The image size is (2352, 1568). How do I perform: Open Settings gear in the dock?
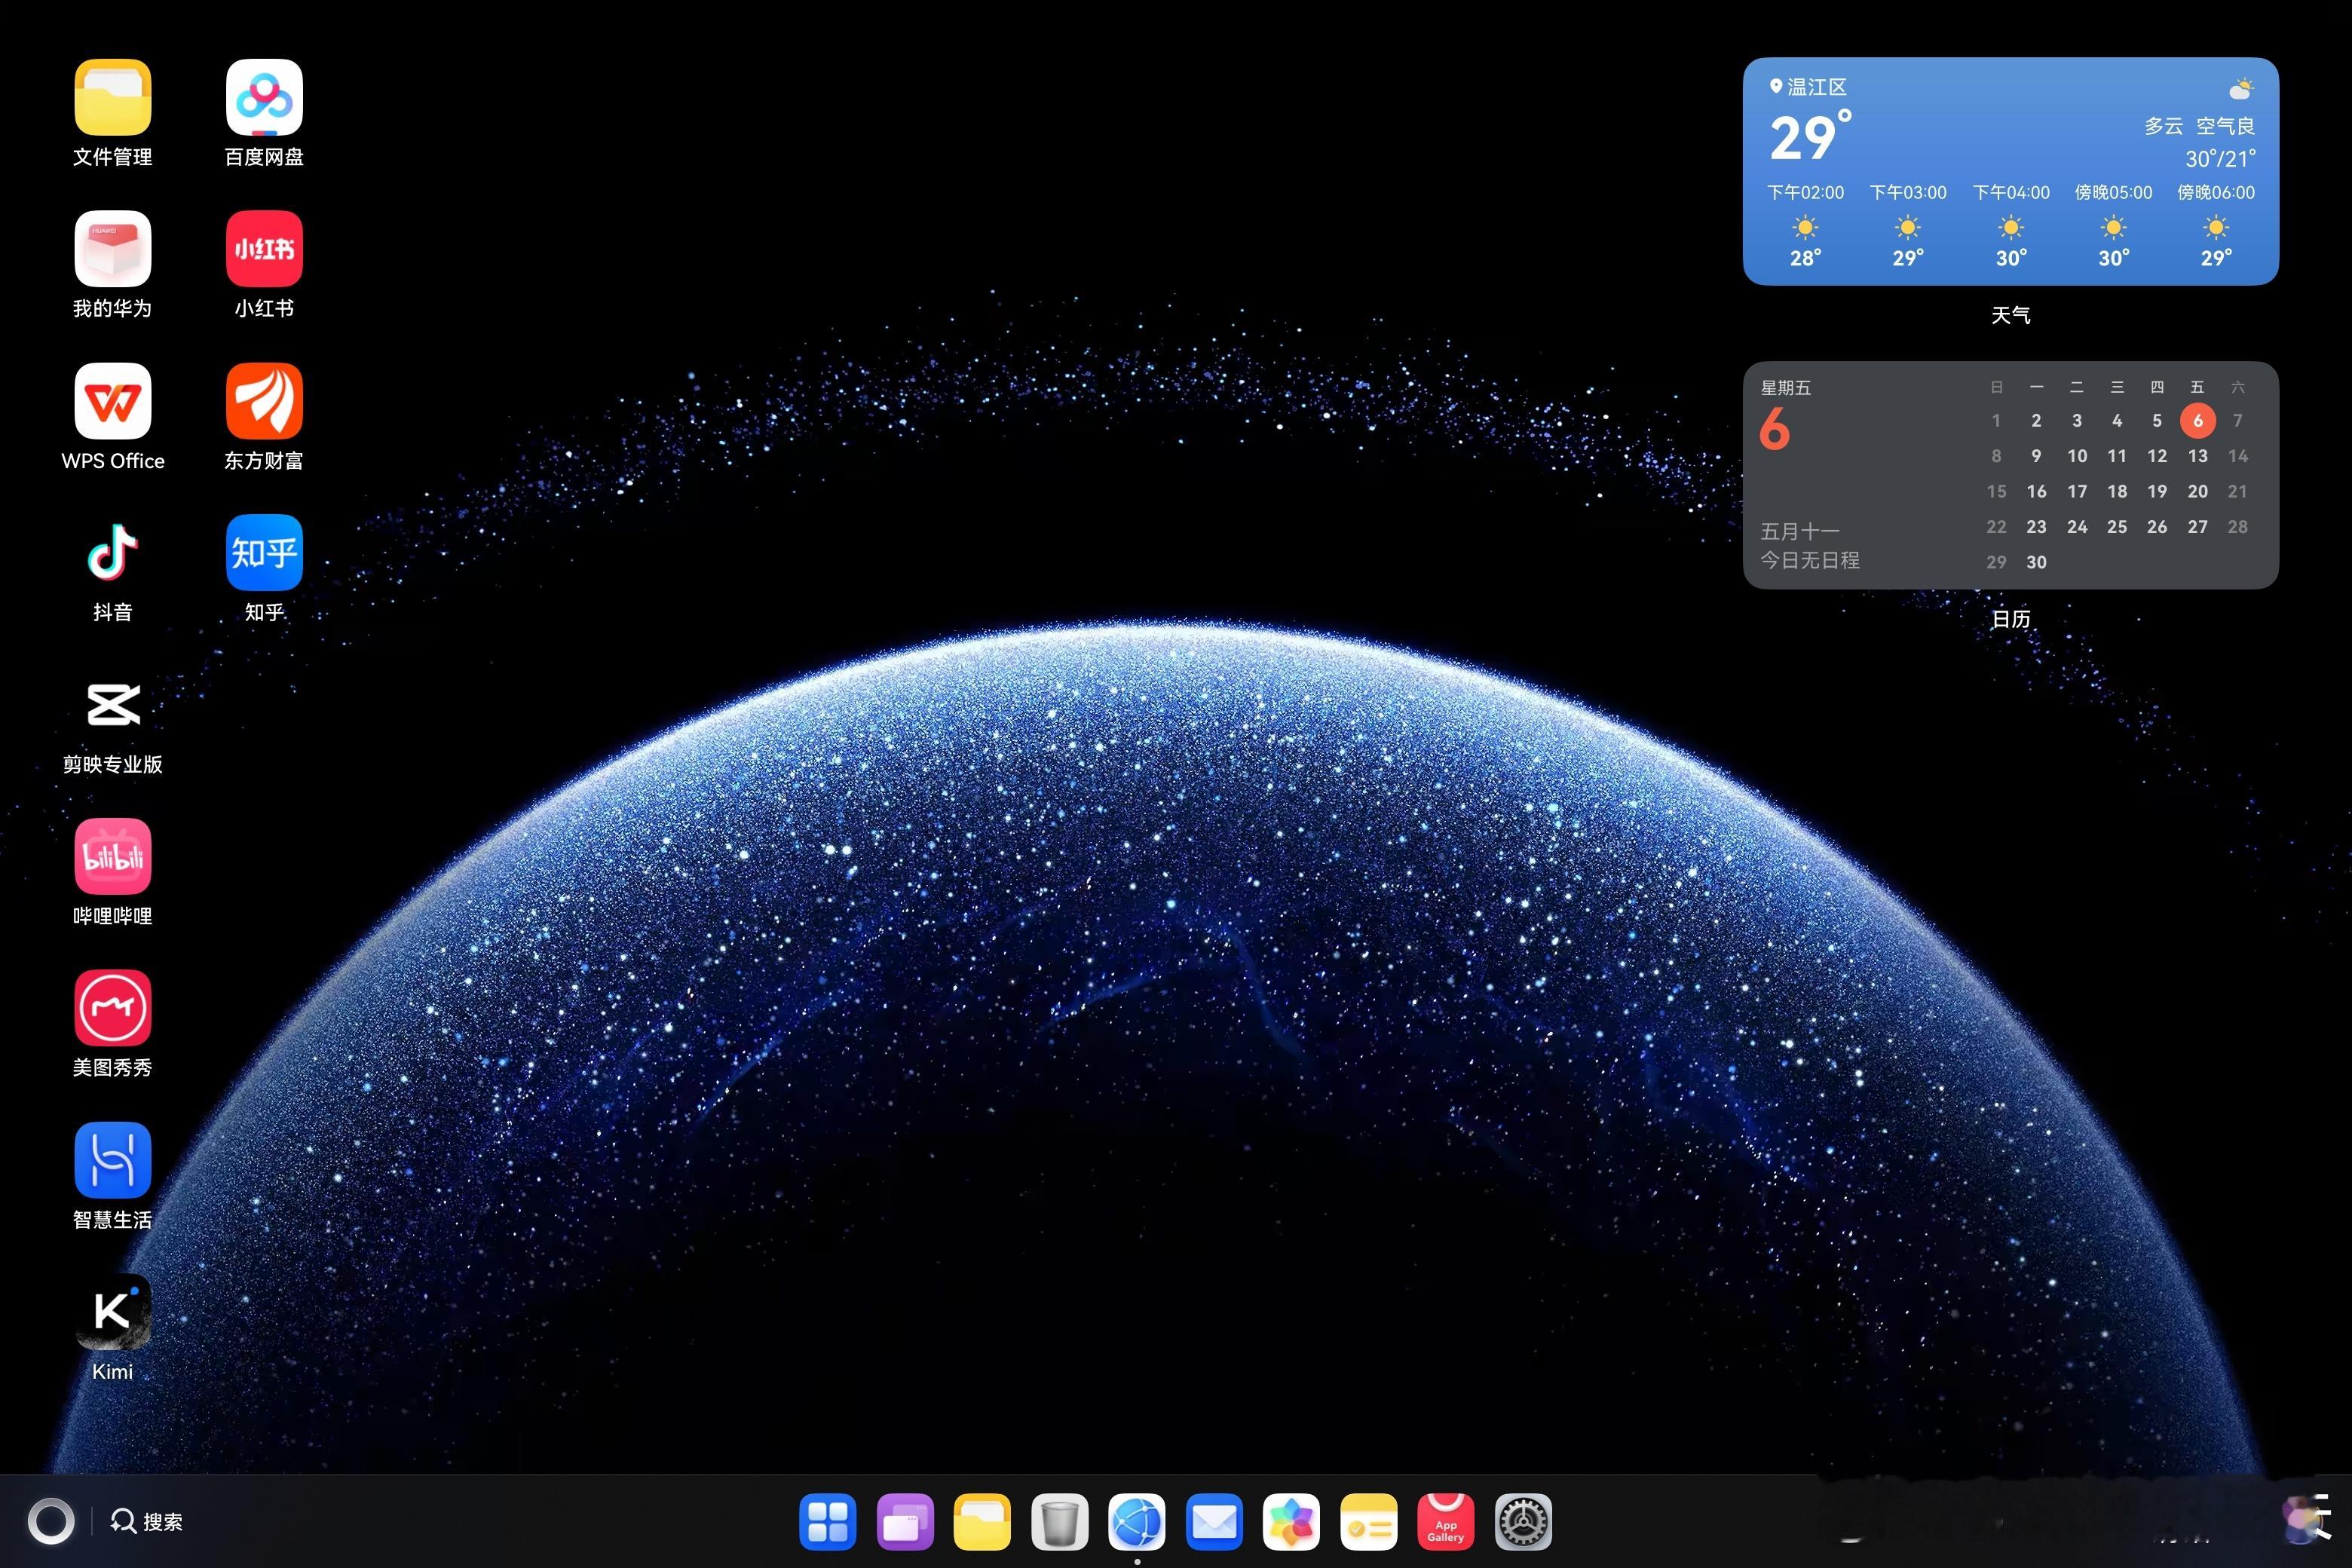point(1523,1522)
